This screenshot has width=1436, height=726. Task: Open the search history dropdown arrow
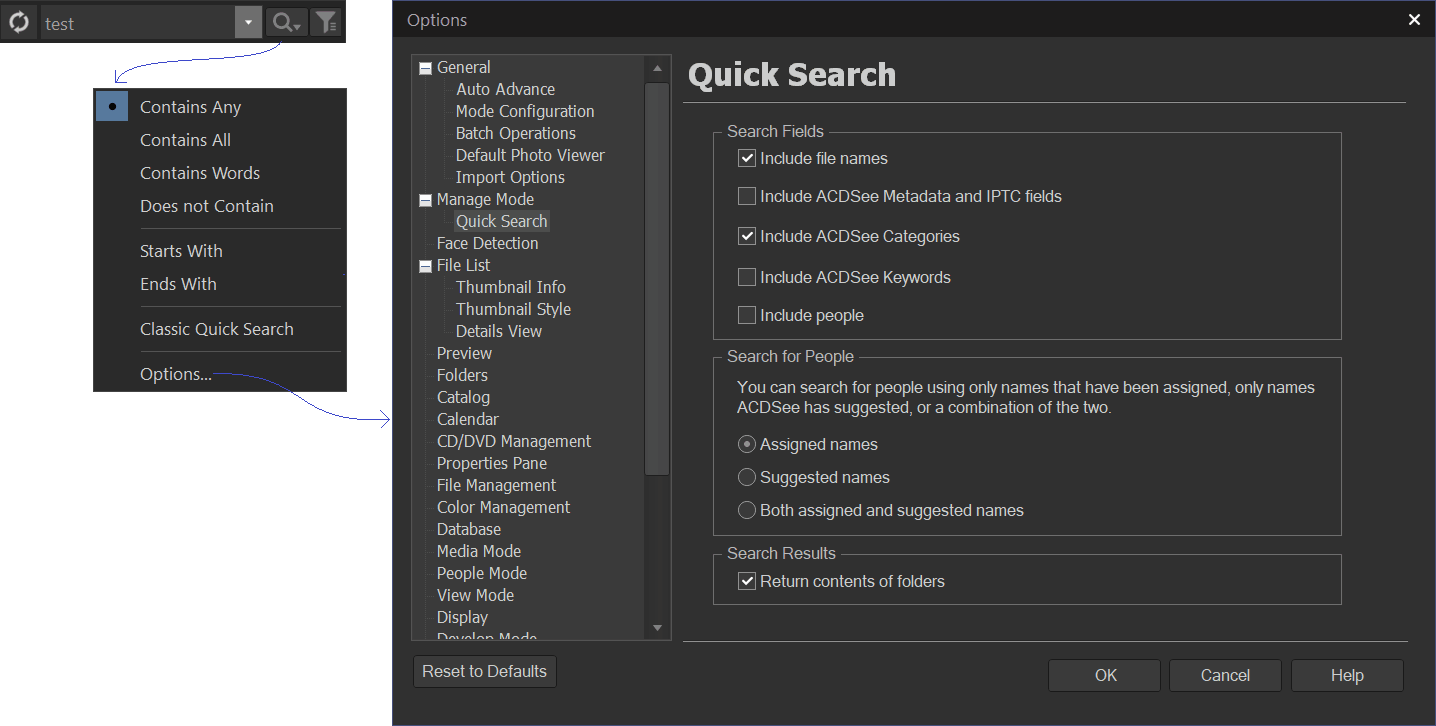pos(248,23)
